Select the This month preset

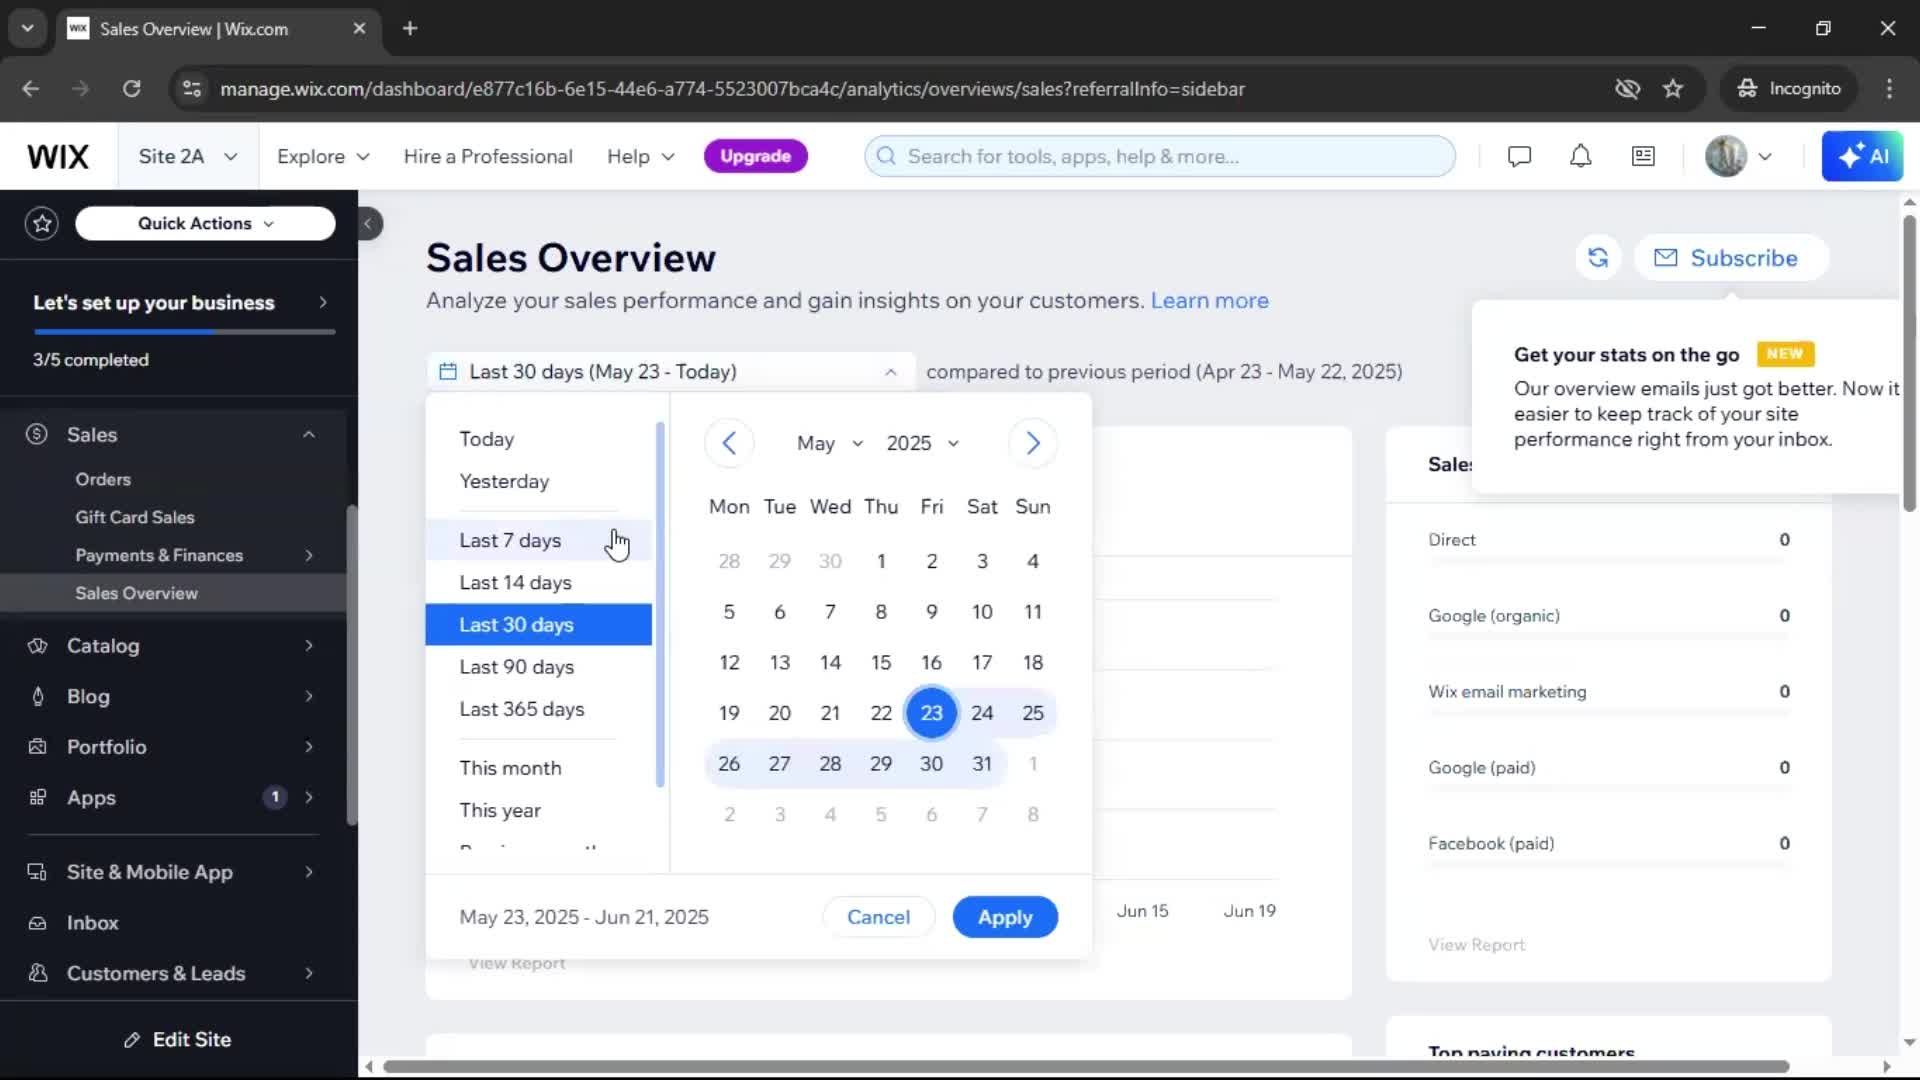point(538,768)
